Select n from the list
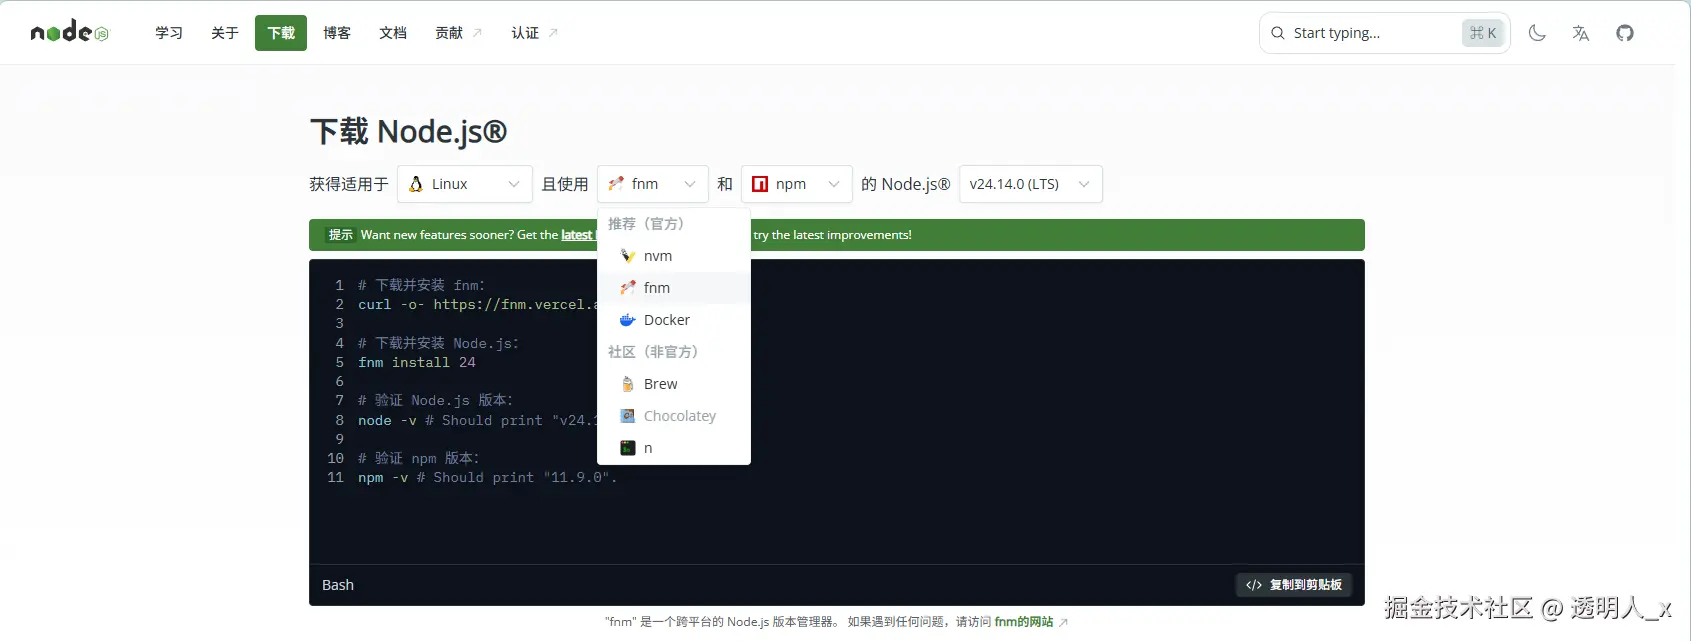The width and height of the screenshot is (1691, 641). point(674,448)
